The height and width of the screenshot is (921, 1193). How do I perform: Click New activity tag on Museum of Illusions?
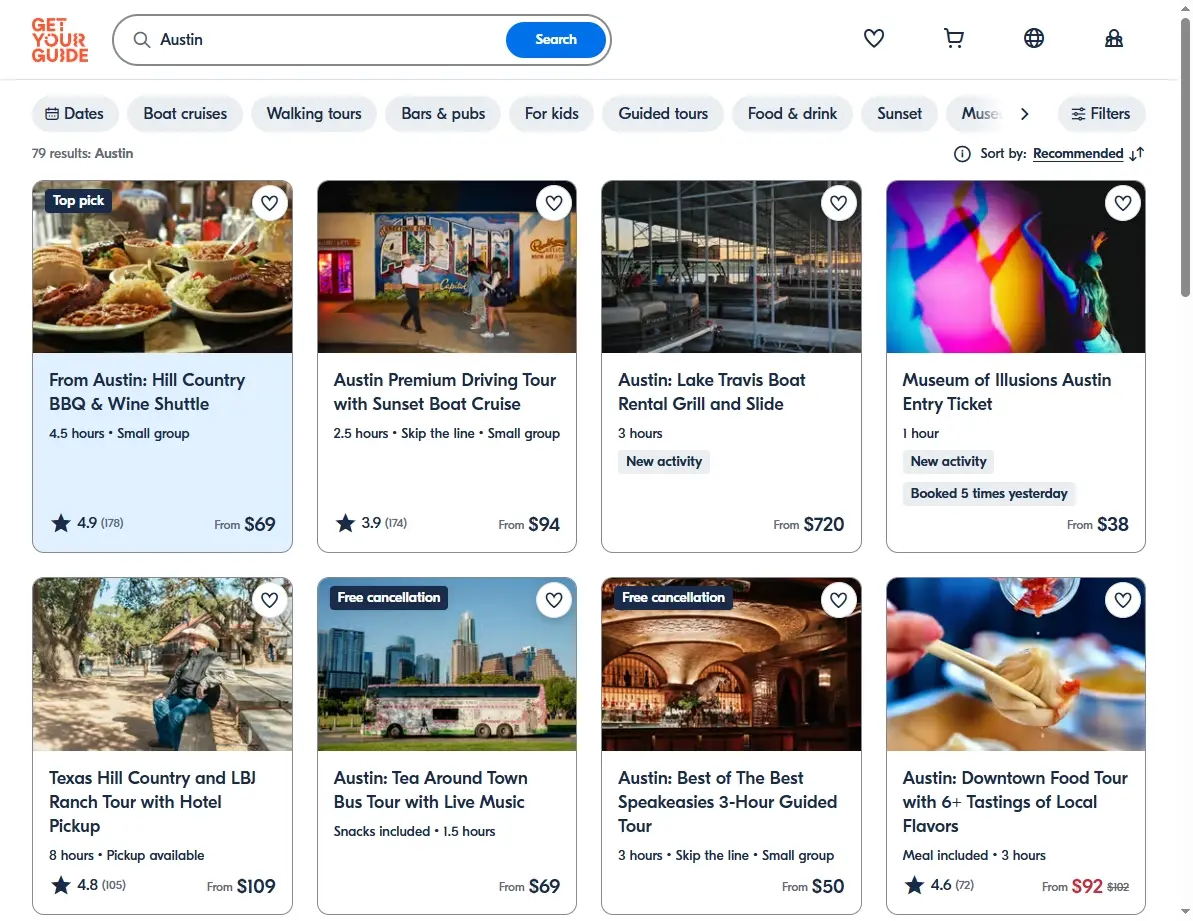coord(948,462)
